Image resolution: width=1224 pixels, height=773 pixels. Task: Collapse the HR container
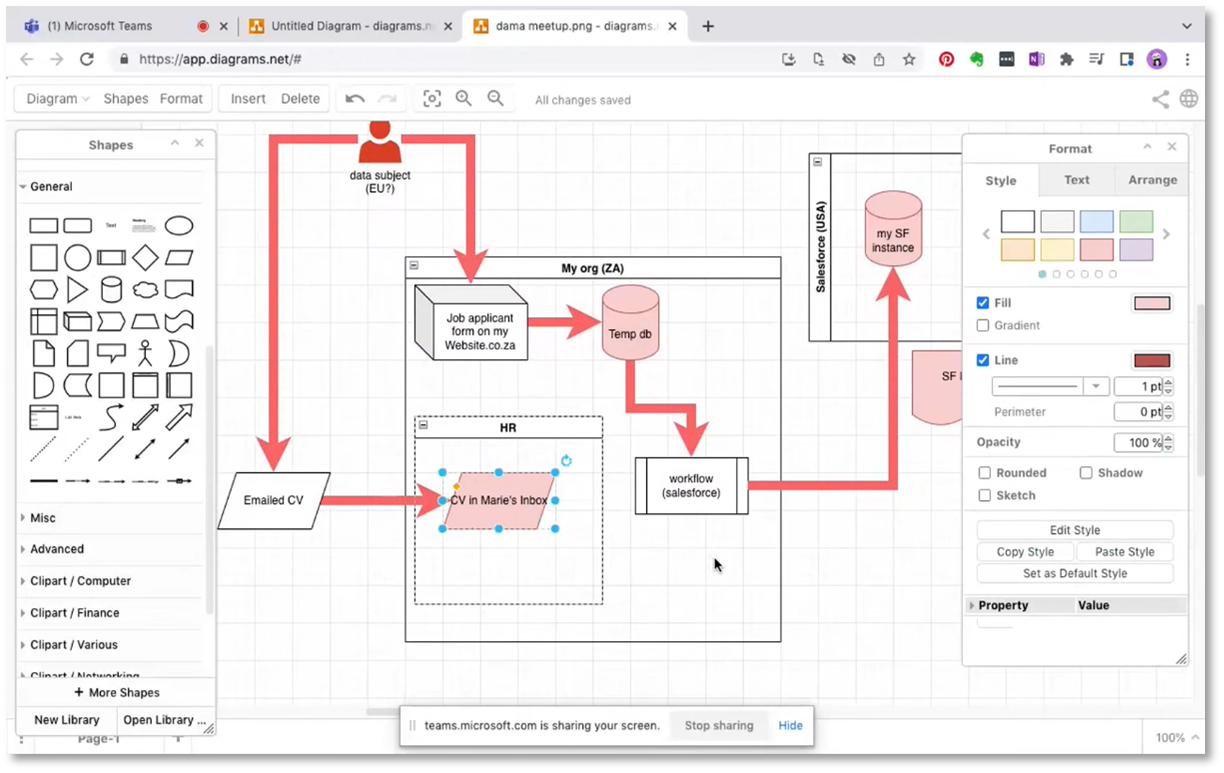pyautogui.click(x=423, y=425)
